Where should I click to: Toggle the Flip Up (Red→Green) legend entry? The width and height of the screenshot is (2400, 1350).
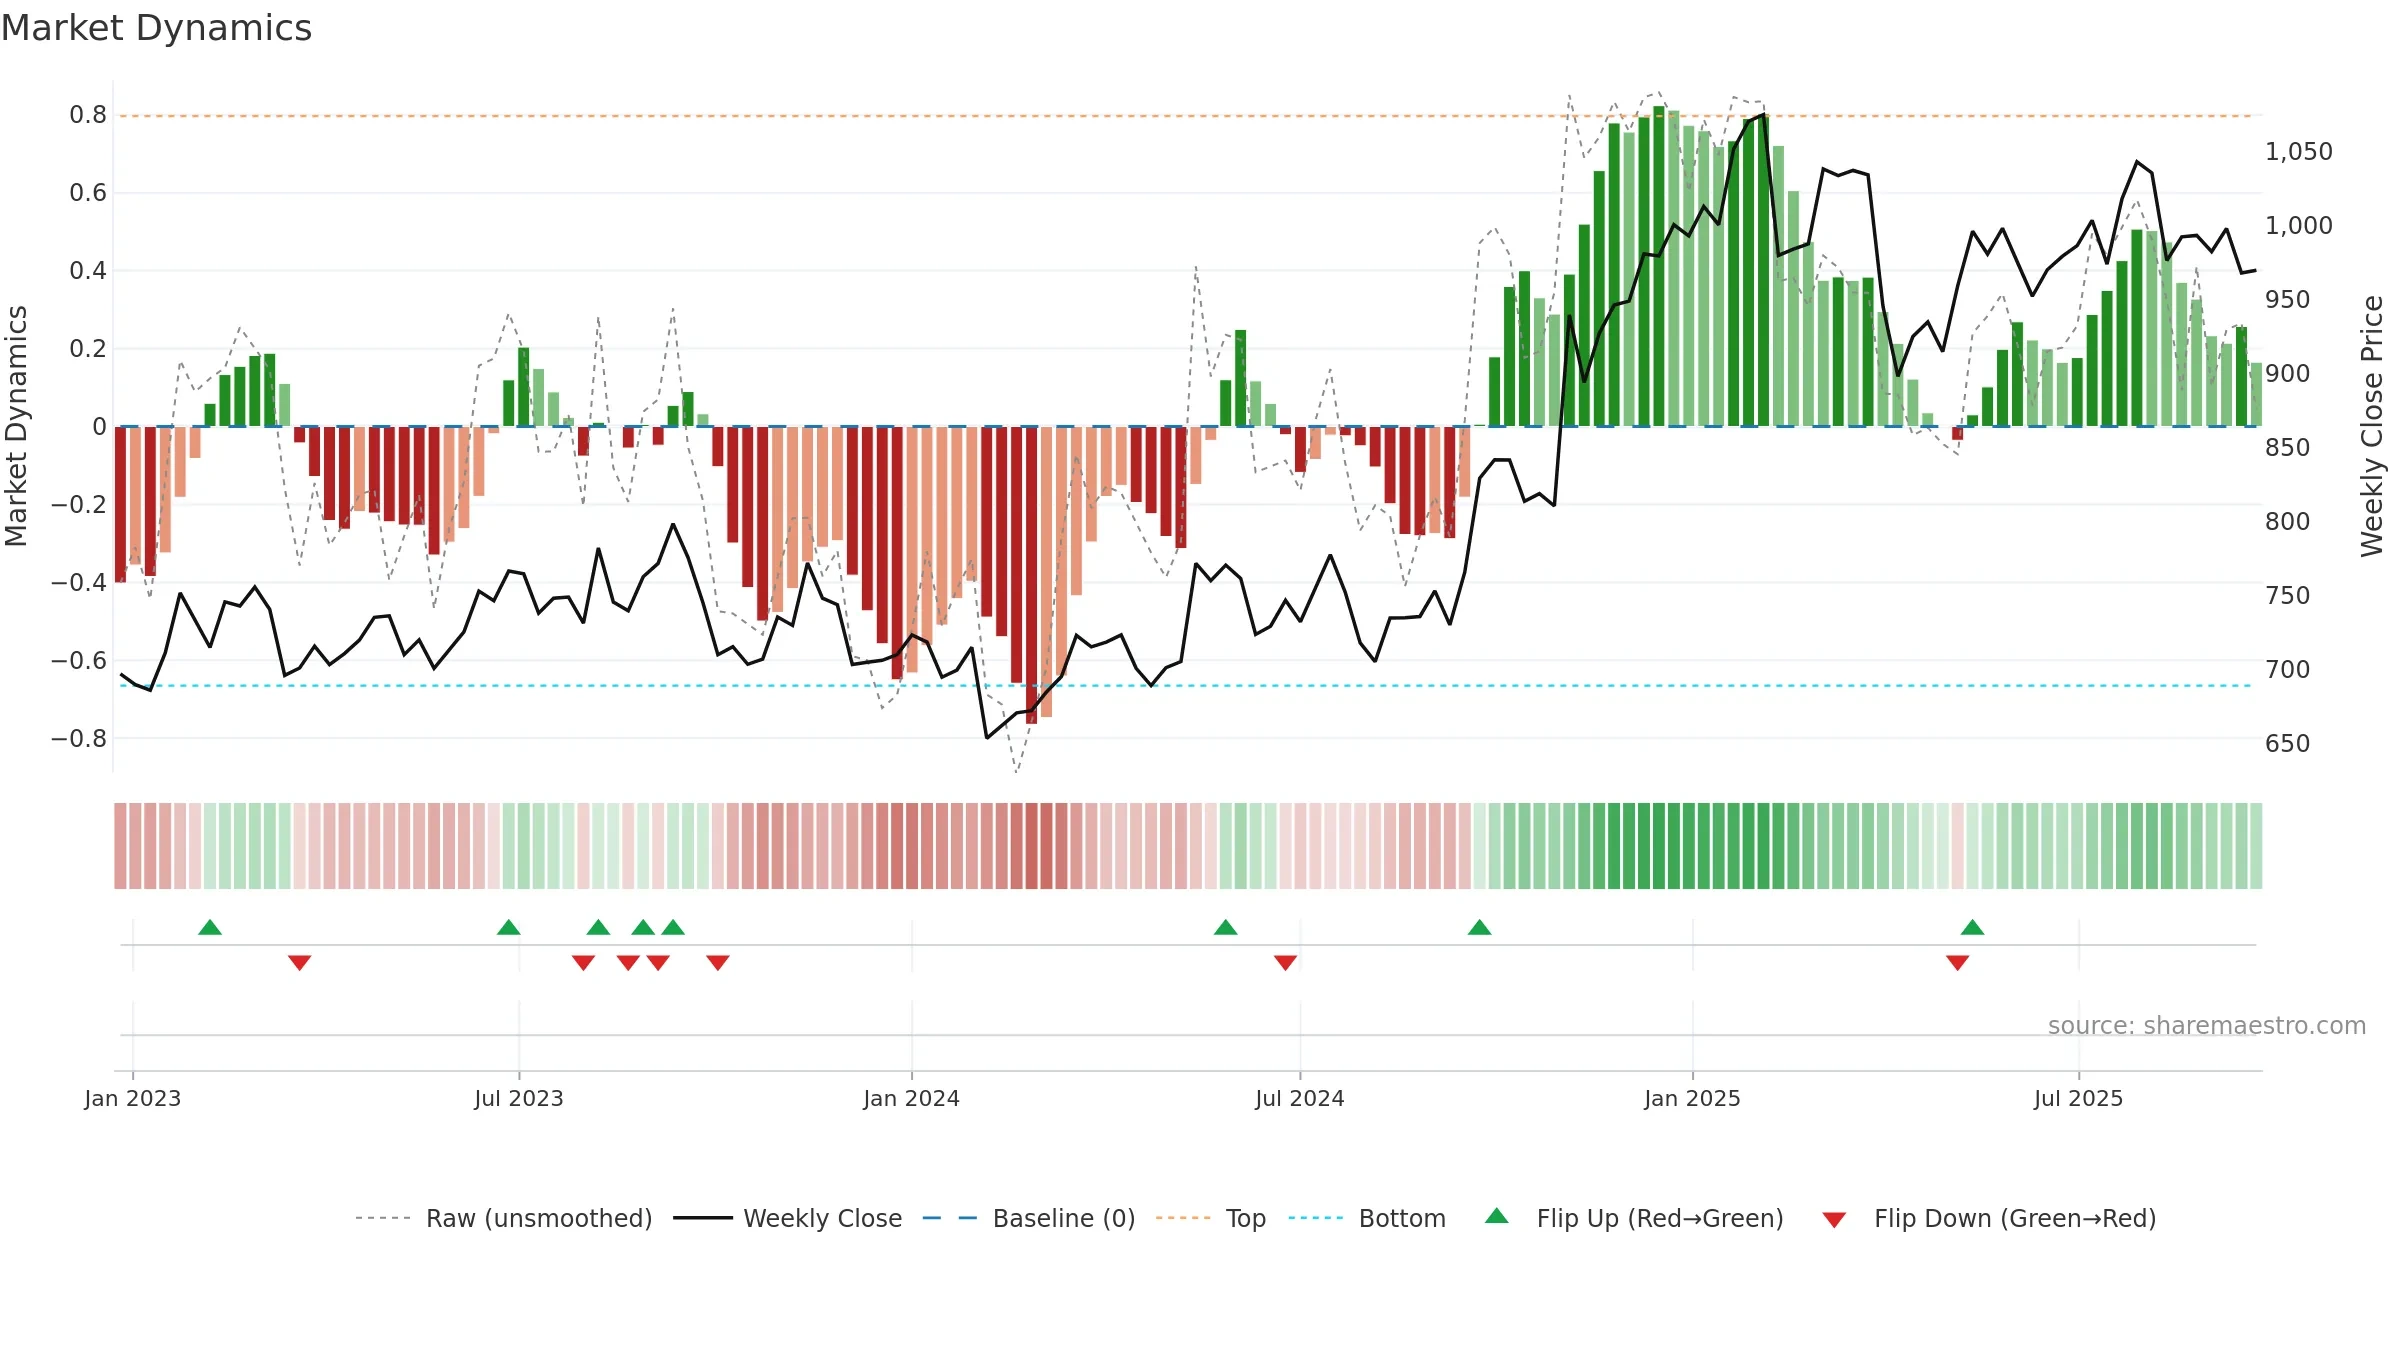[1634, 1218]
